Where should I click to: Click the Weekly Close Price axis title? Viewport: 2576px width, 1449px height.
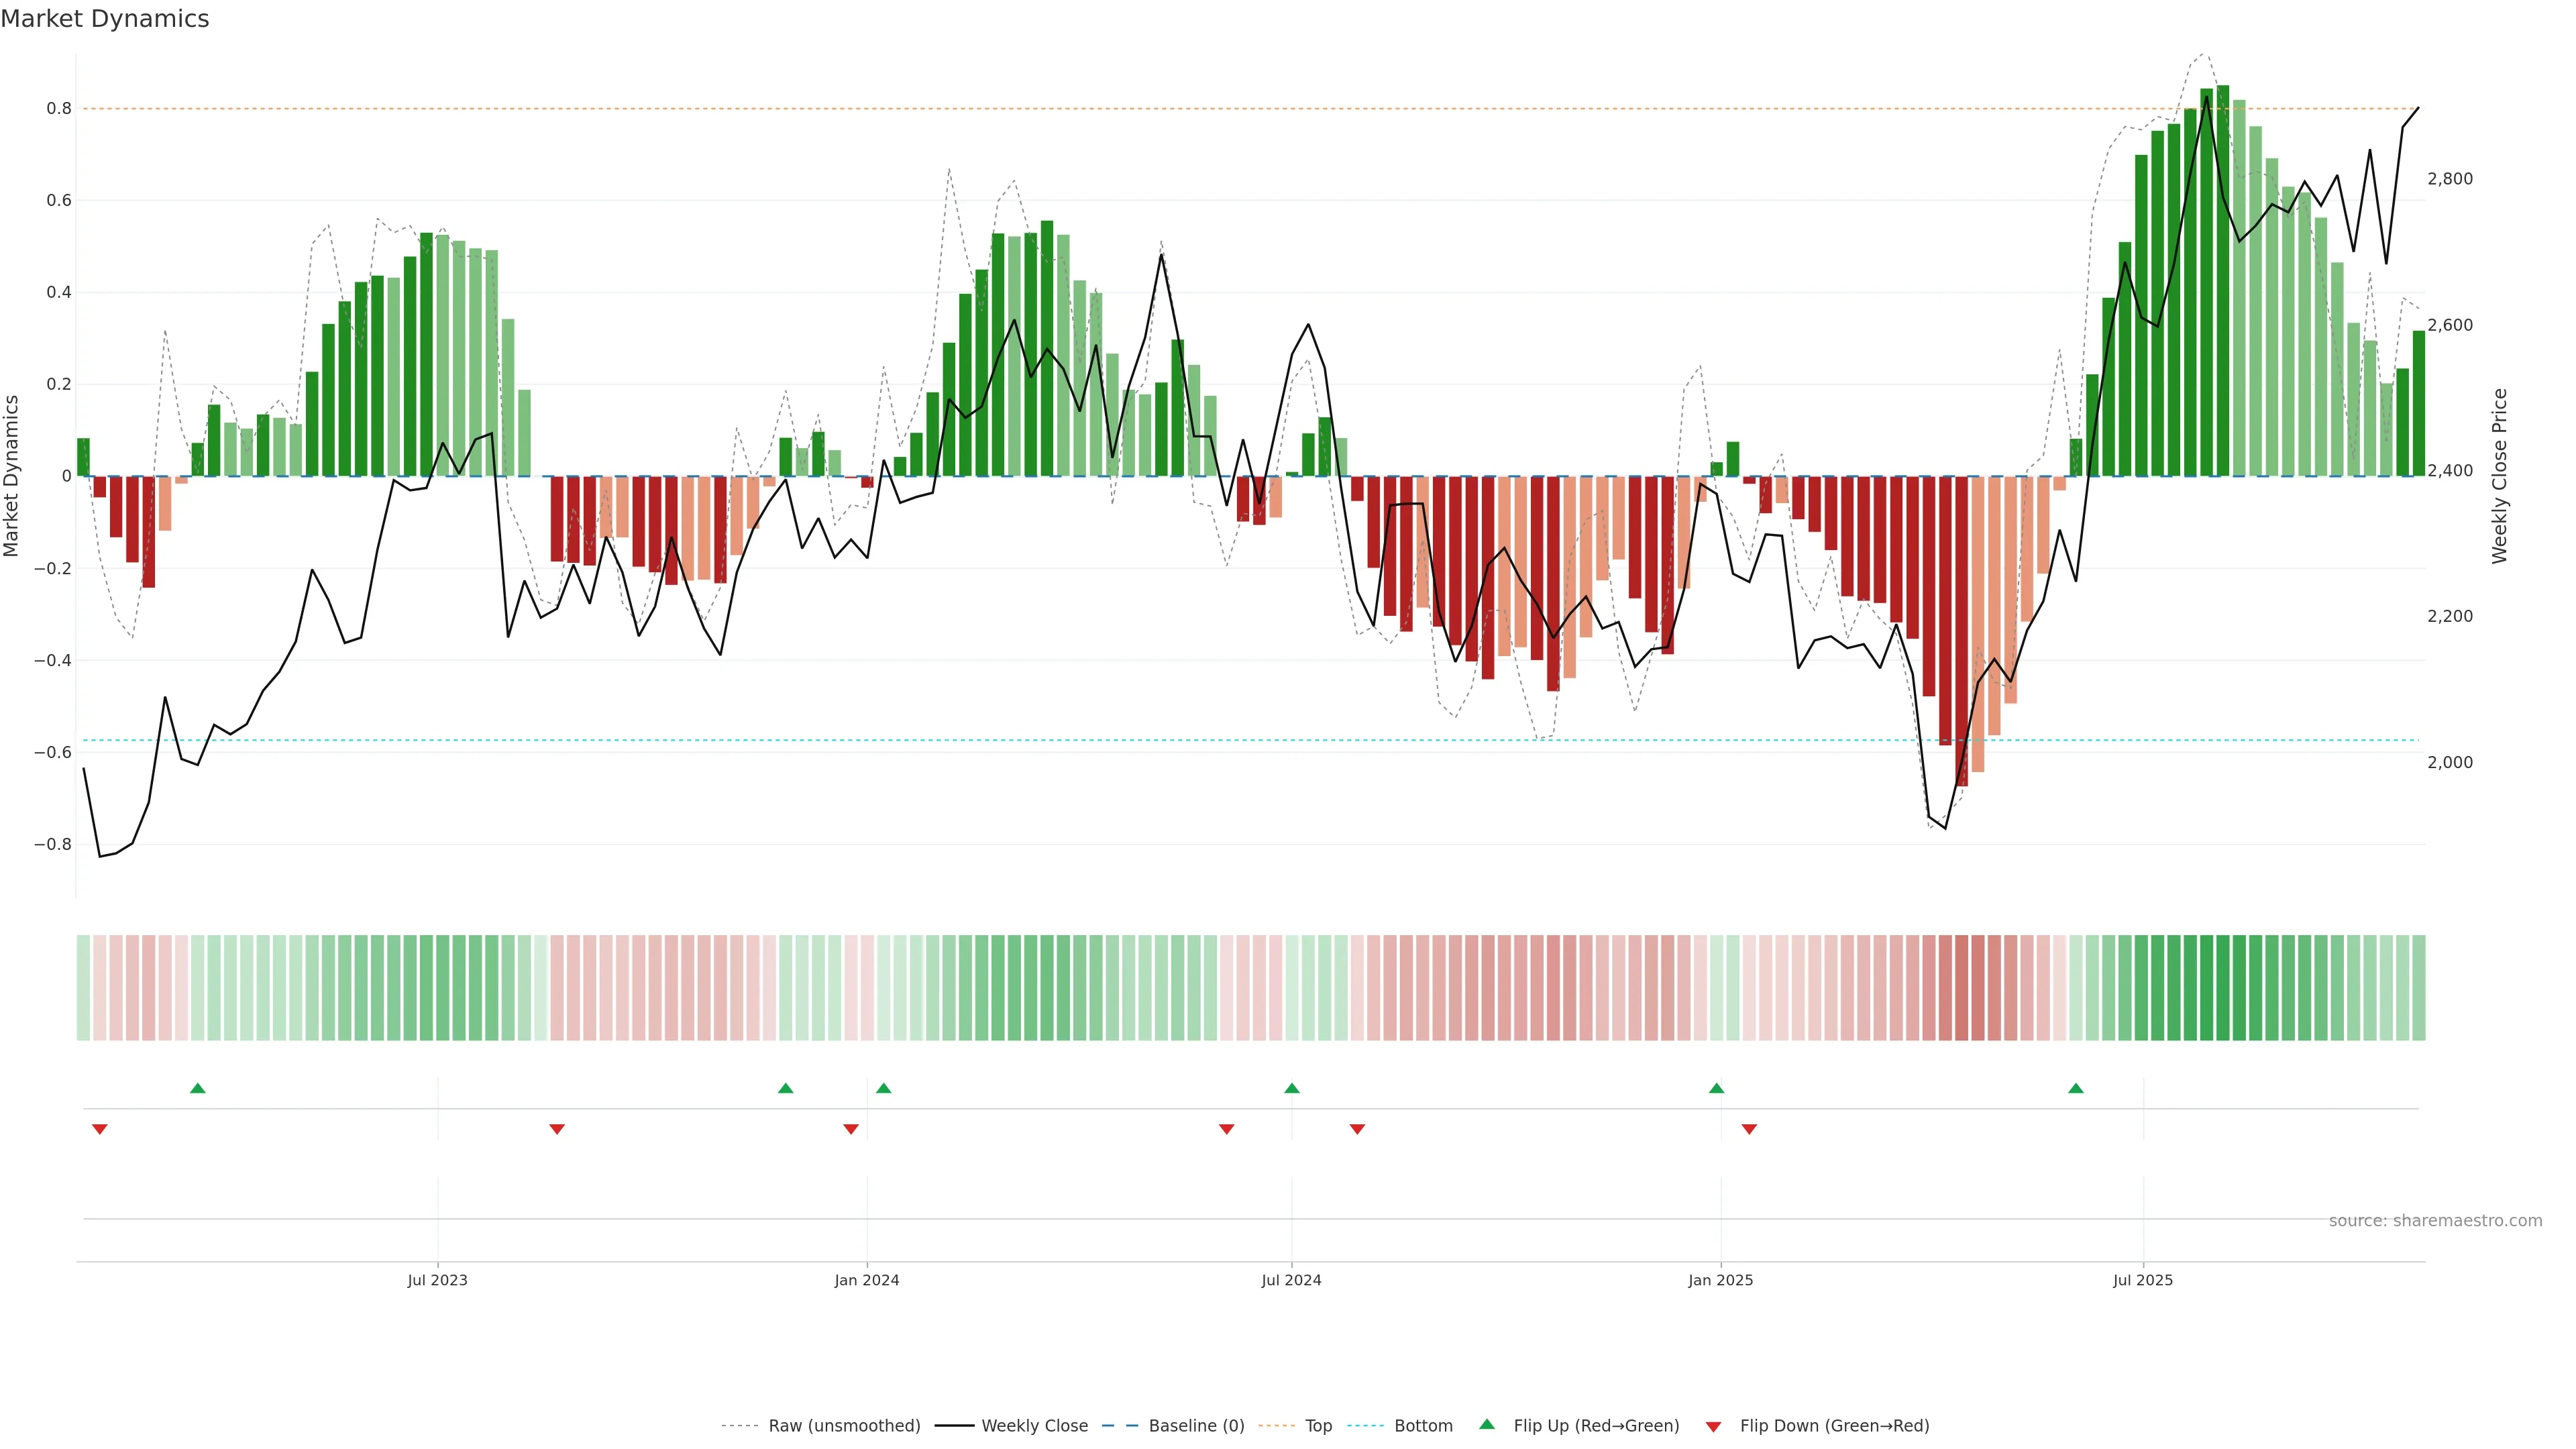2499,476
